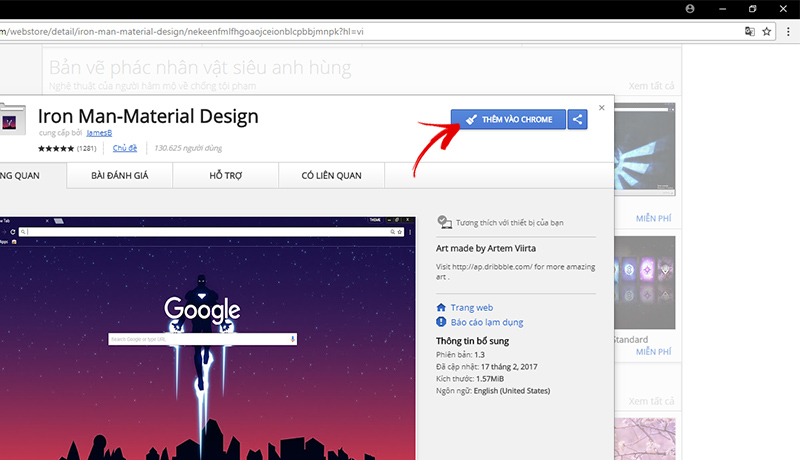Bookmark this page with the star icon
The width and height of the screenshot is (800, 460).
tap(766, 32)
